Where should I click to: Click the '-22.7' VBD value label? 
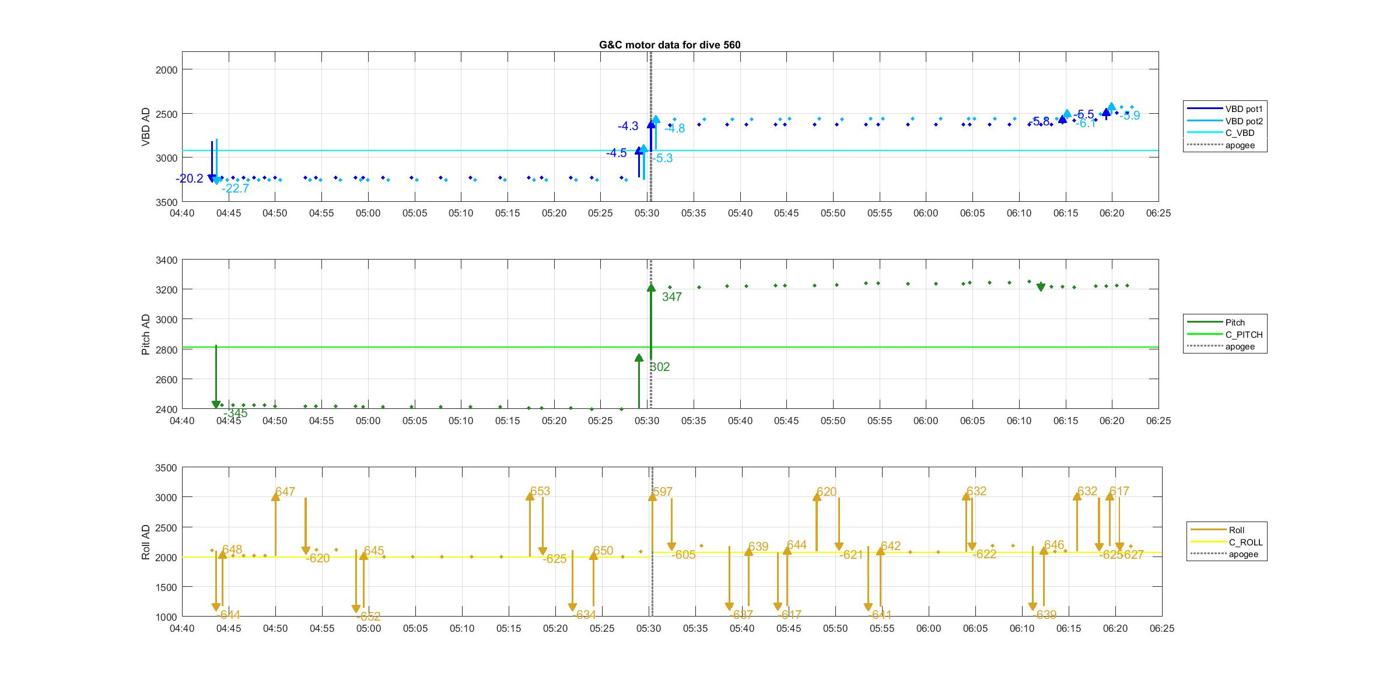tap(236, 189)
